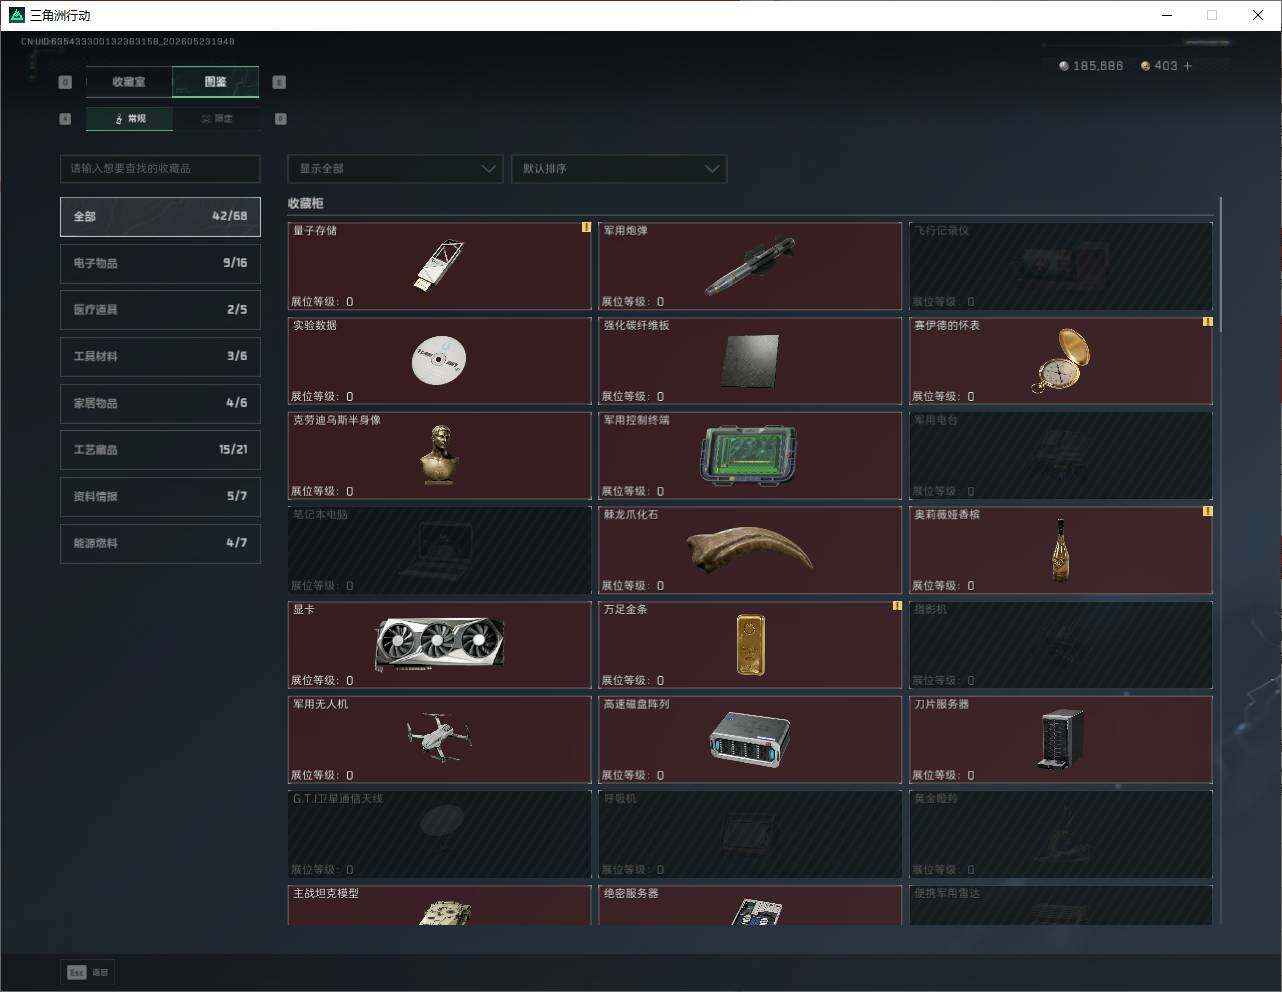Open the locked 飞行记录仪 item

pyautogui.click(x=1061, y=266)
